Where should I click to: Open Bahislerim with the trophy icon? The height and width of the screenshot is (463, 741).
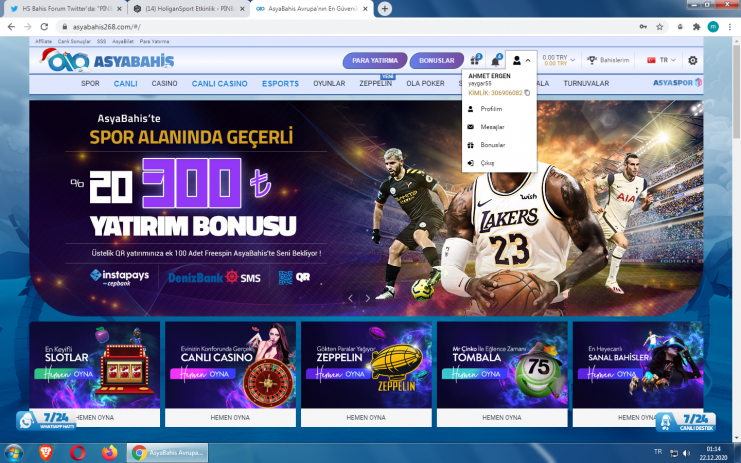608,60
